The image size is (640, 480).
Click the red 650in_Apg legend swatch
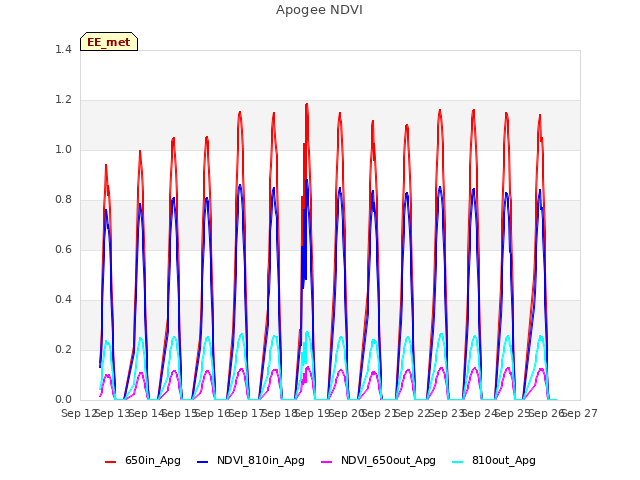click(111, 462)
